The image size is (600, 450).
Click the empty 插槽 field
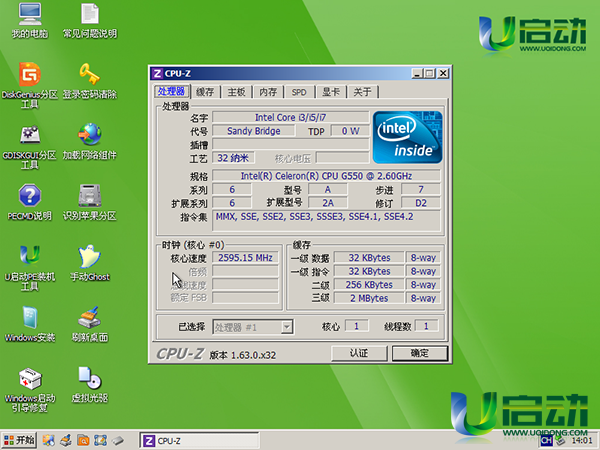[x=291, y=144]
